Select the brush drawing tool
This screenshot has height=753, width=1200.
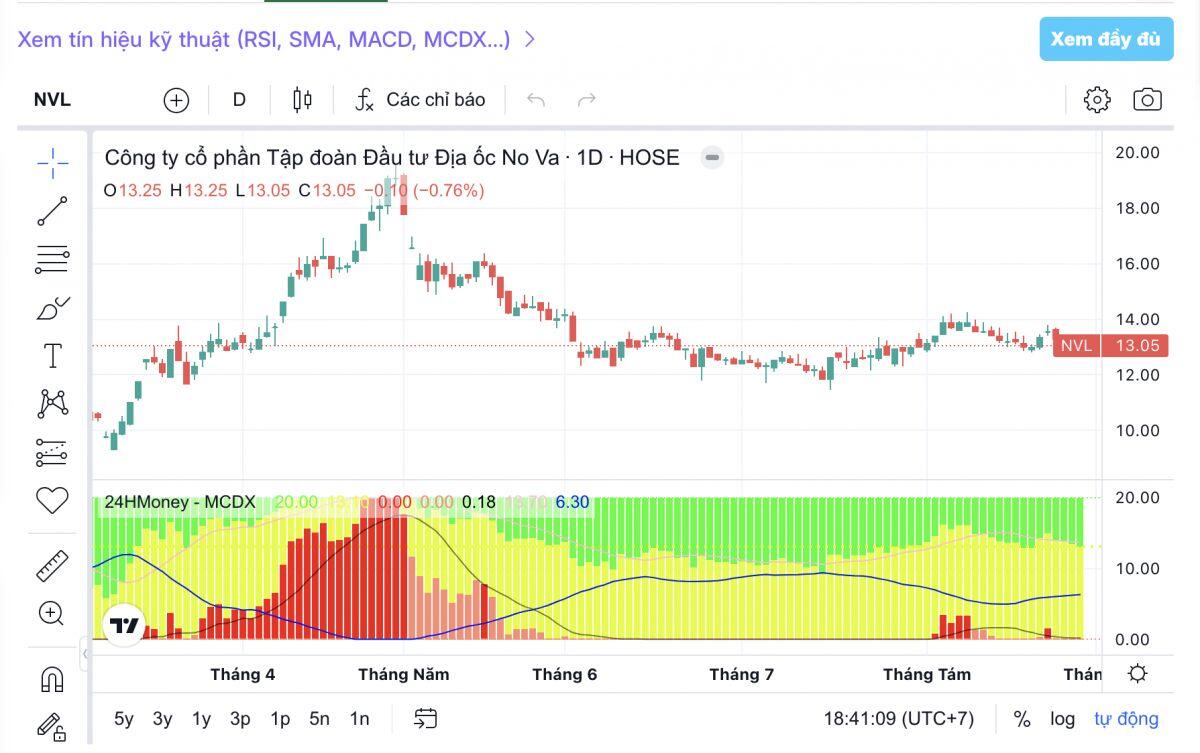tap(52, 308)
